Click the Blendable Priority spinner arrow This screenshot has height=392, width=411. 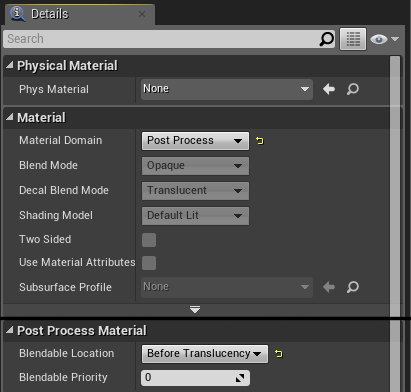[240, 378]
